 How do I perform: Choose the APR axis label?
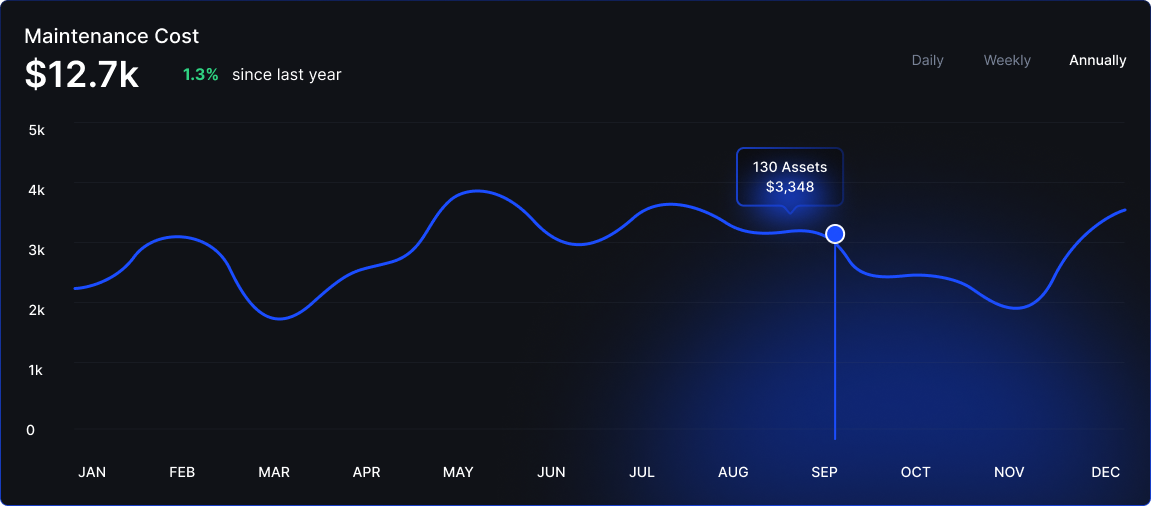click(x=366, y=472)
